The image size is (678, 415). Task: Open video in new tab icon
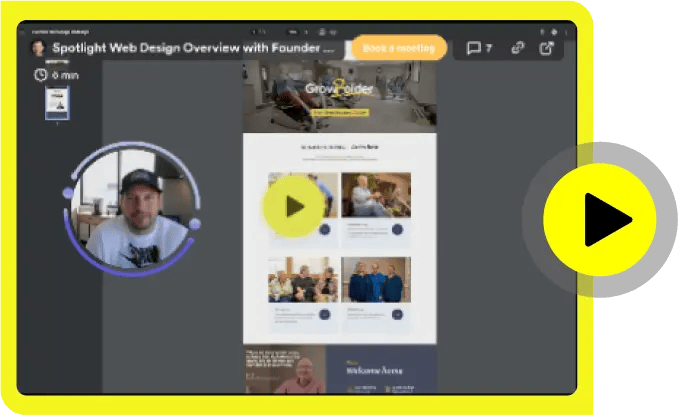[548, 48]
